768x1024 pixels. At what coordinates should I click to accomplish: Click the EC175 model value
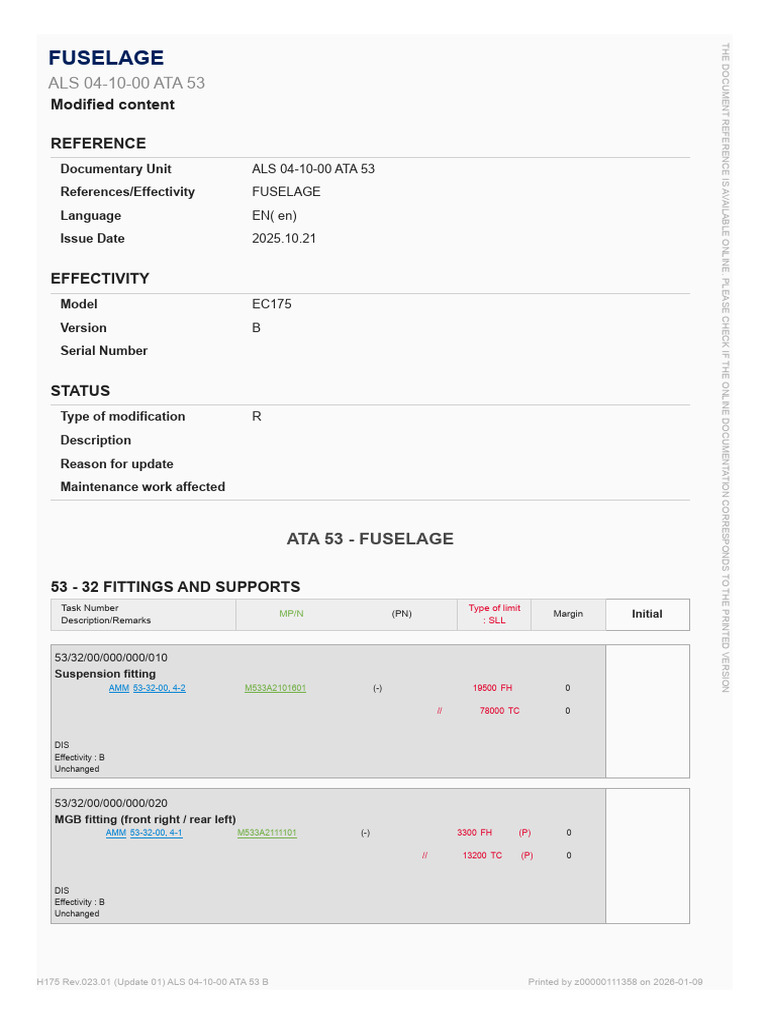click(272, 304)
